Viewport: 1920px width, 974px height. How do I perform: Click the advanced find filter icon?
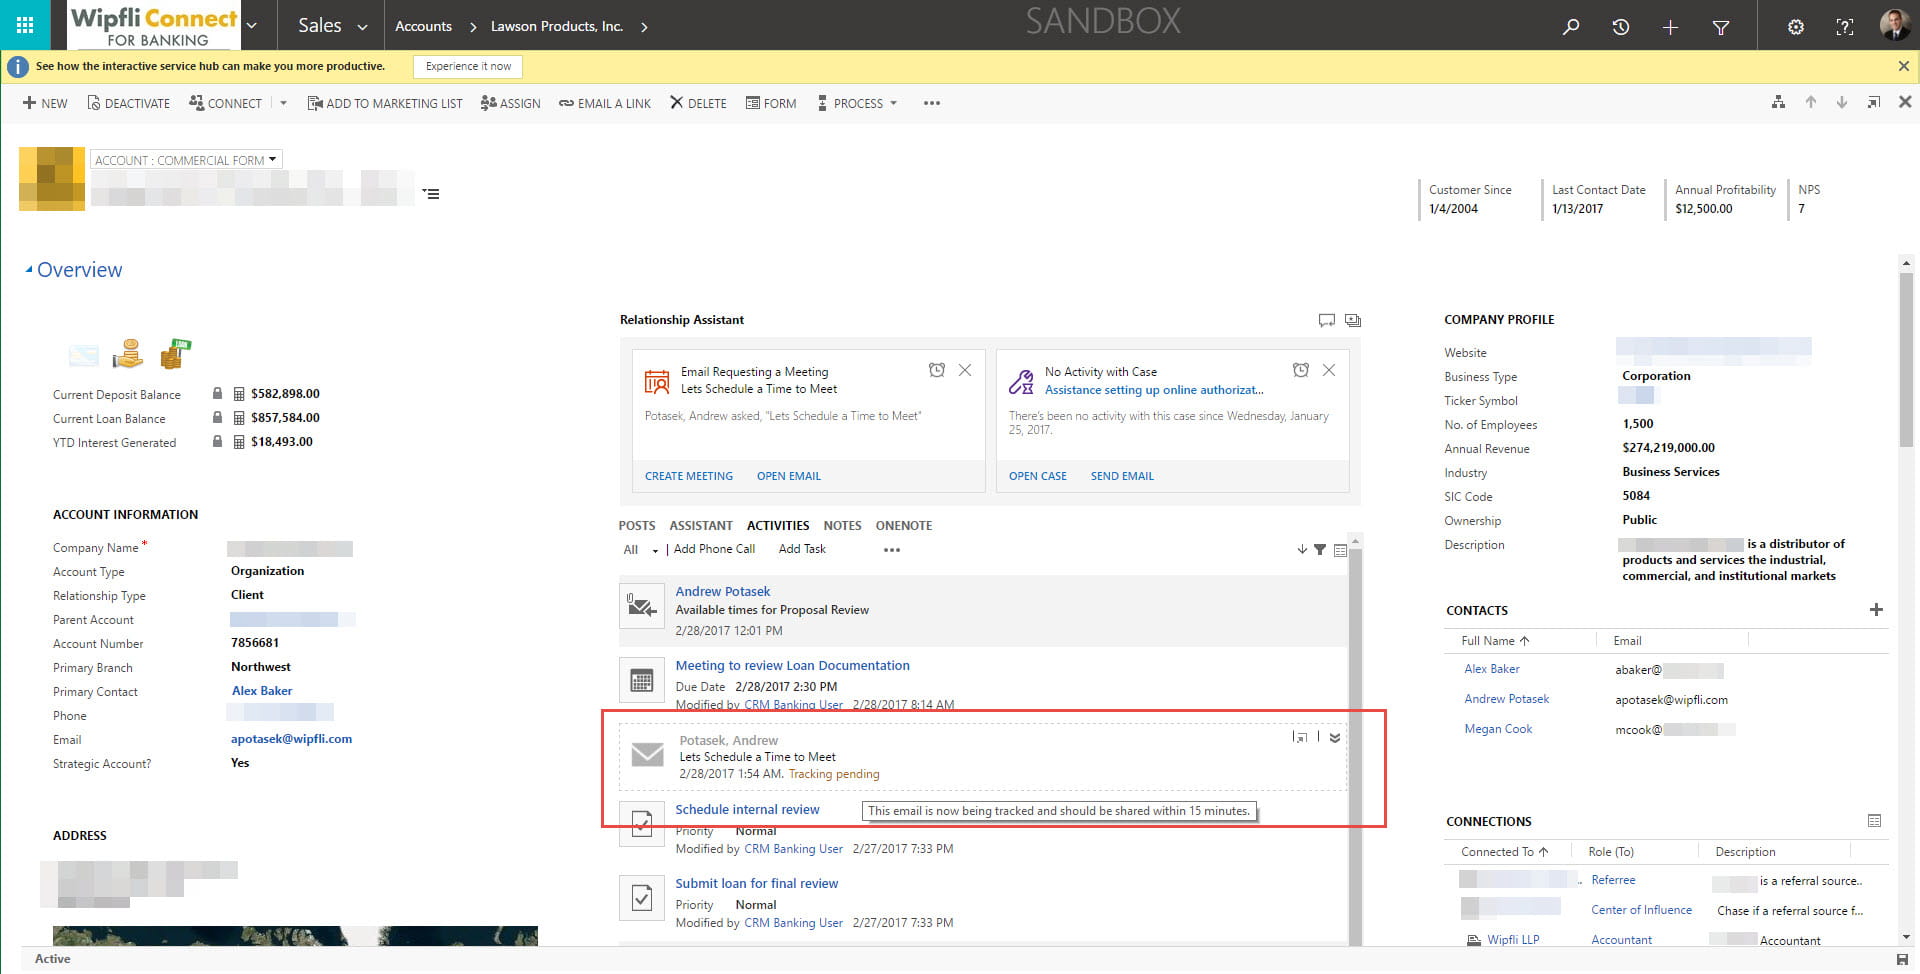pos(1721,27)
